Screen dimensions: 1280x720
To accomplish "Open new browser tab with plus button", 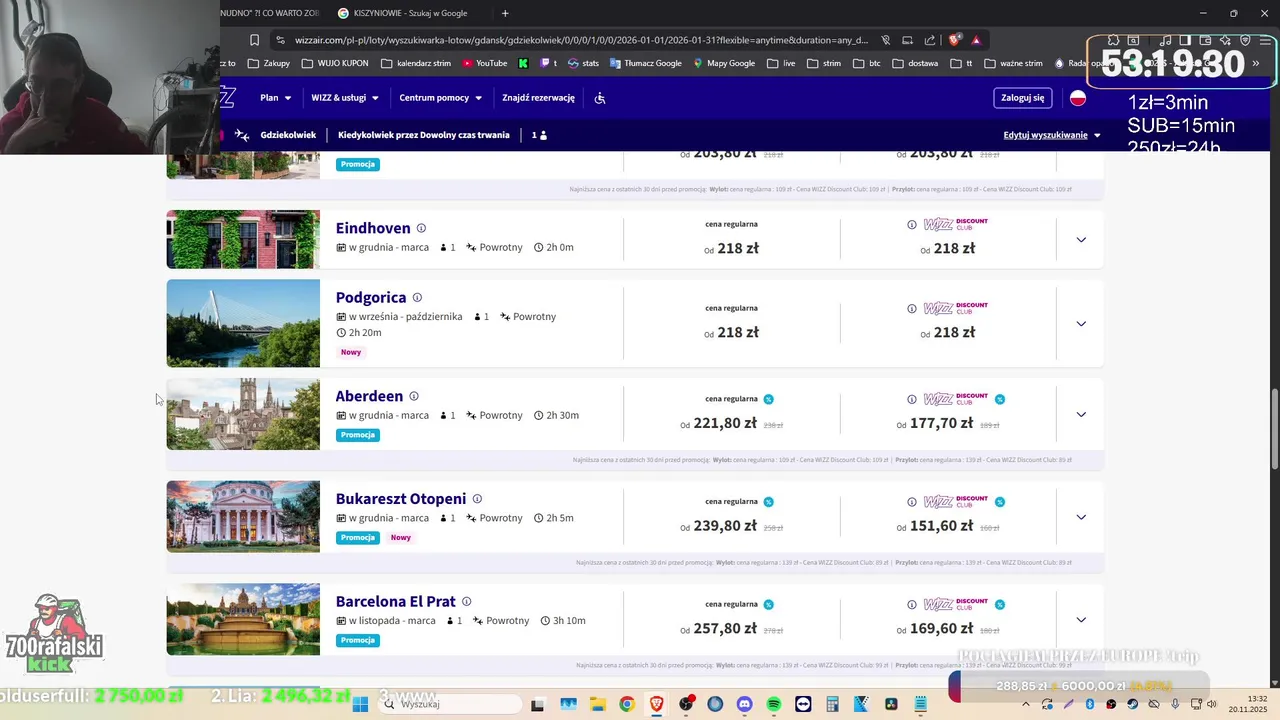I will click(505, 13).
